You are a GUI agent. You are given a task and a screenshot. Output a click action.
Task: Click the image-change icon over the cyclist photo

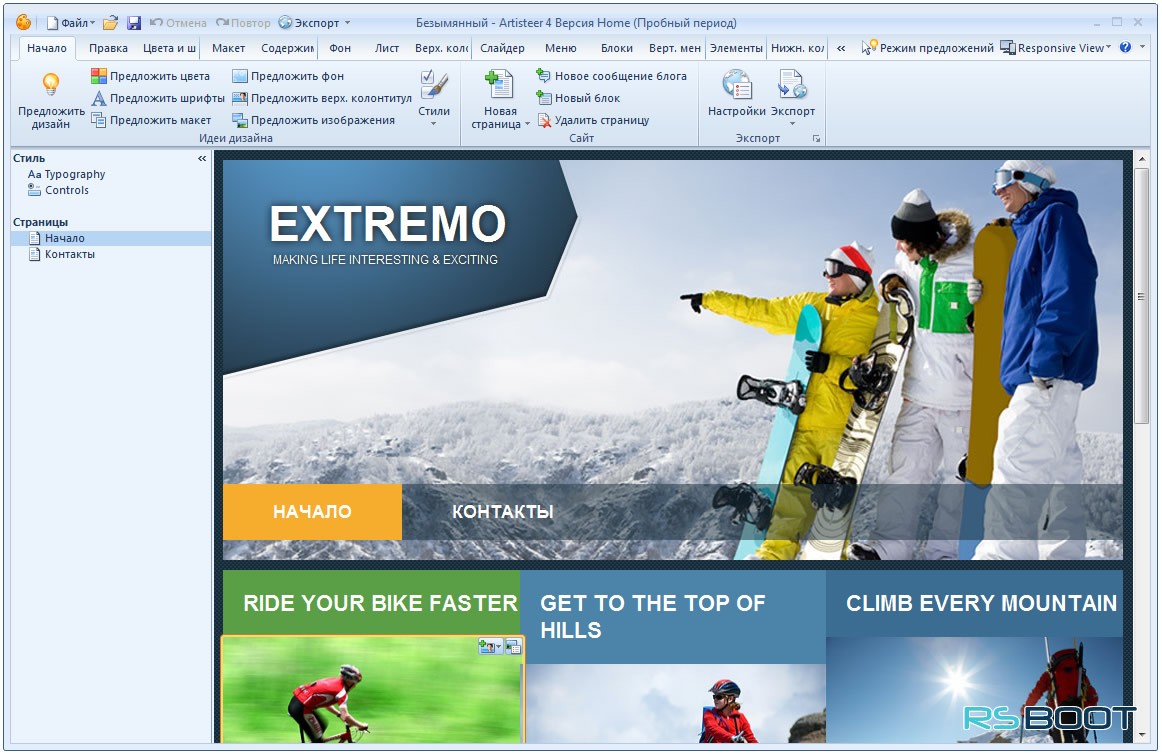490,647
